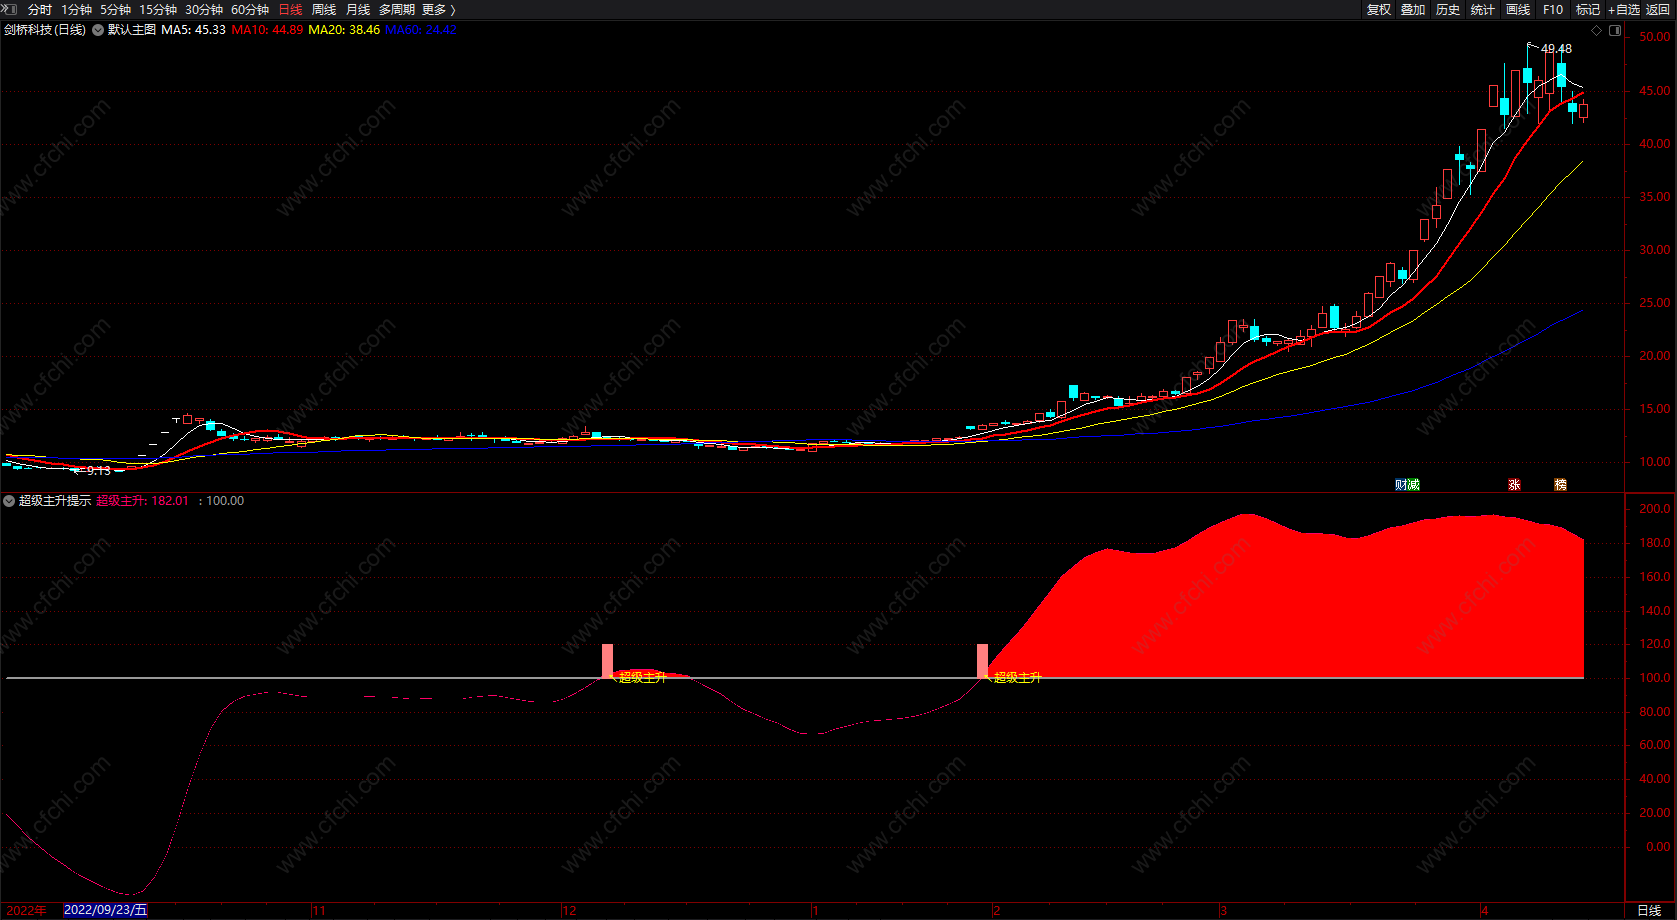The height and width of the screenshot is (920, 1677).
Task: Open the 多周期 multi-period view
Action: pos(397,10)
